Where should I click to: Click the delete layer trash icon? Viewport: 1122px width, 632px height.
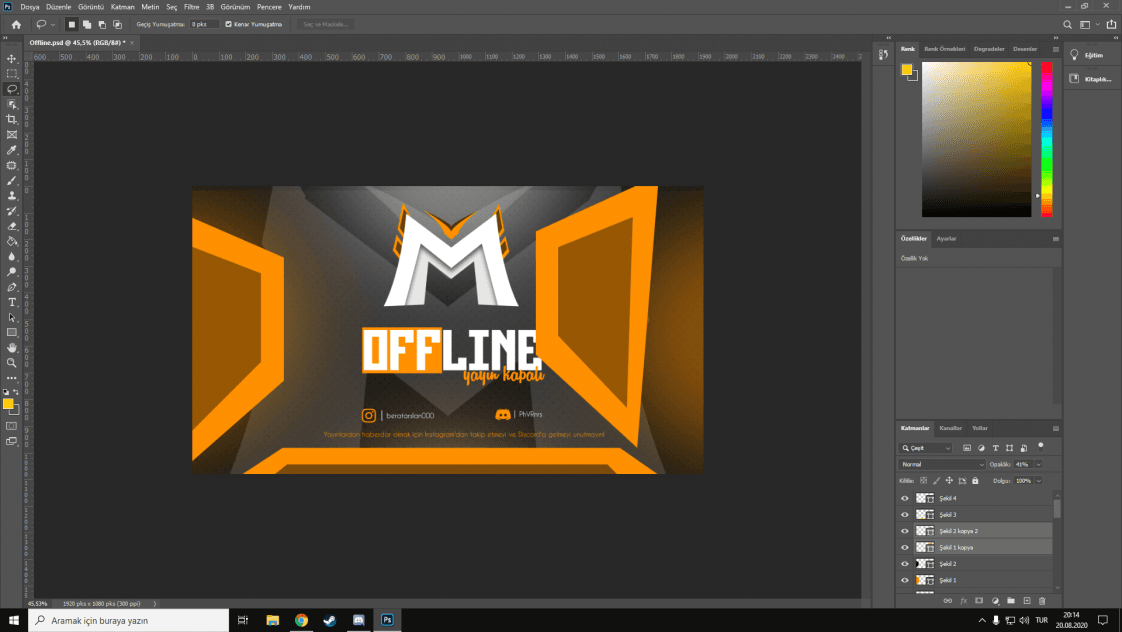click(x=1042, y=601)
